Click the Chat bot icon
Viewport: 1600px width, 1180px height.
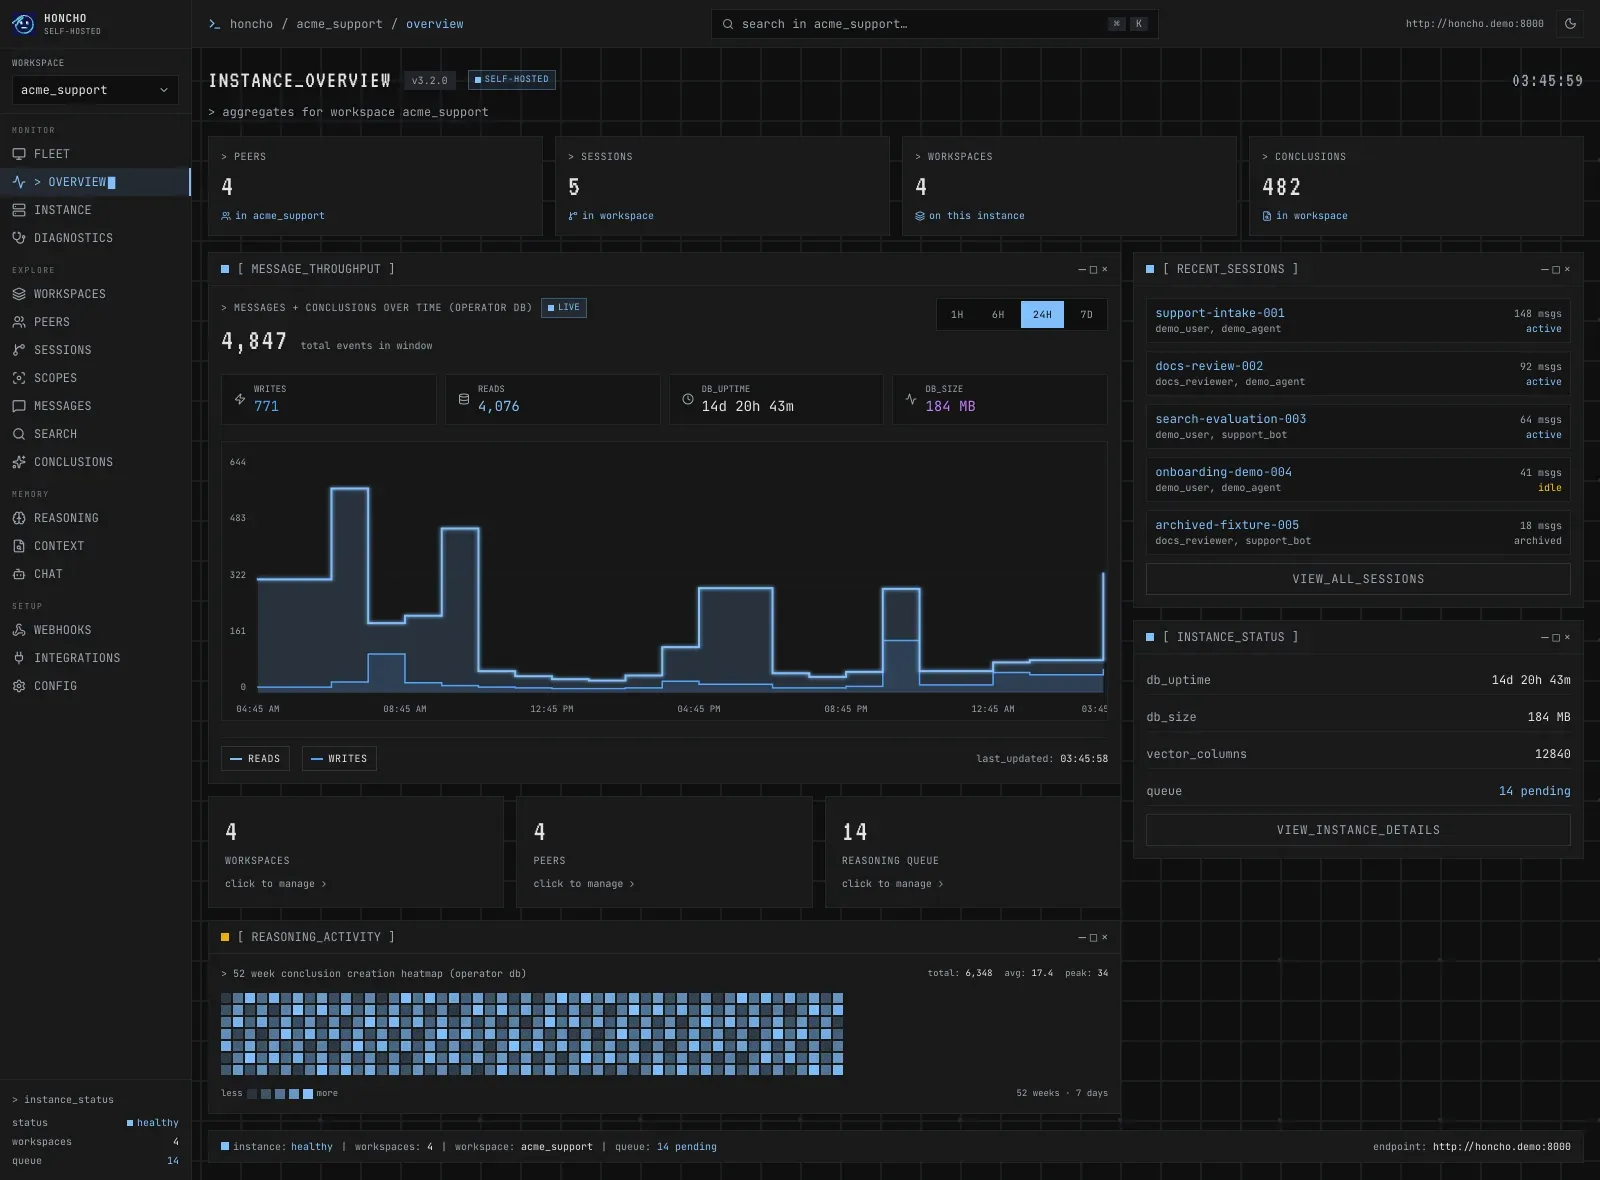coord(19,574)
